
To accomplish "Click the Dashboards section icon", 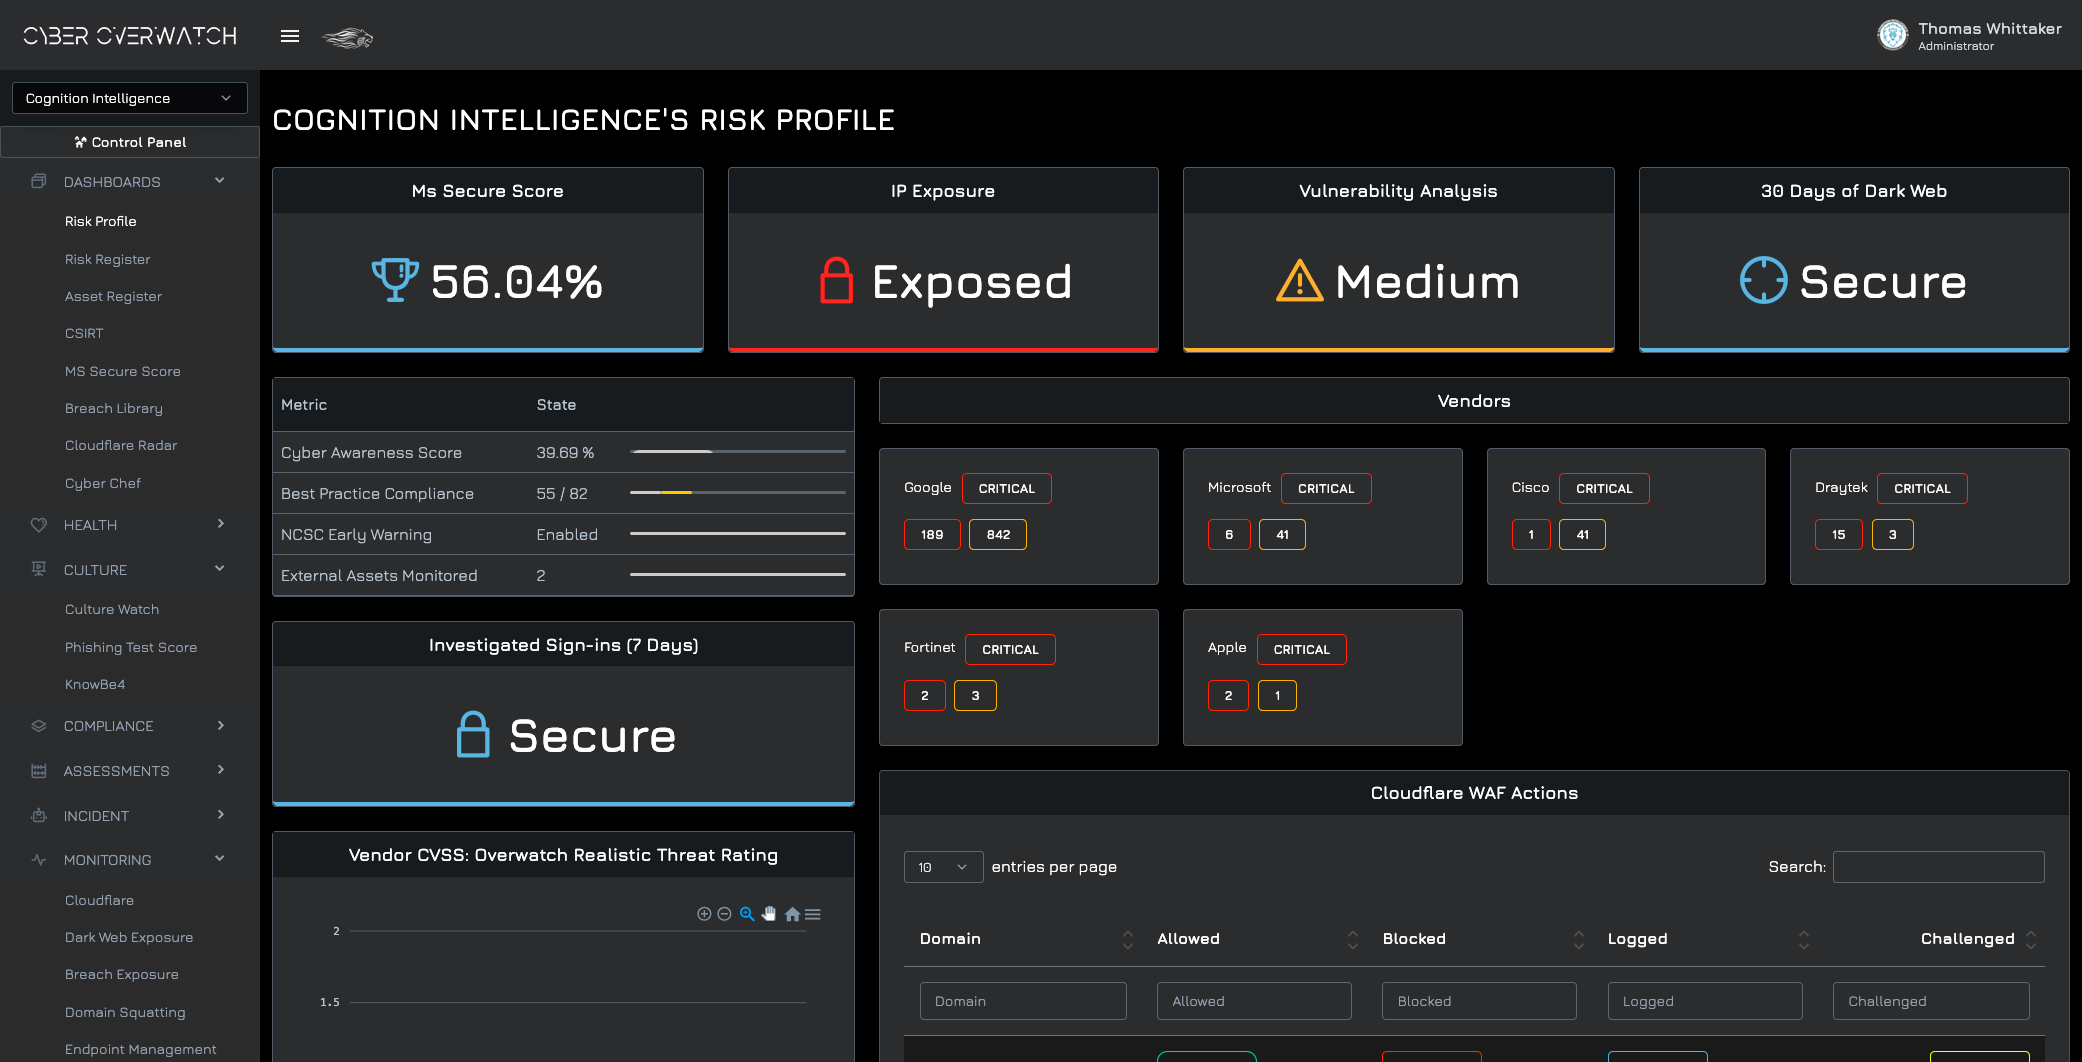I will point(39,181).
